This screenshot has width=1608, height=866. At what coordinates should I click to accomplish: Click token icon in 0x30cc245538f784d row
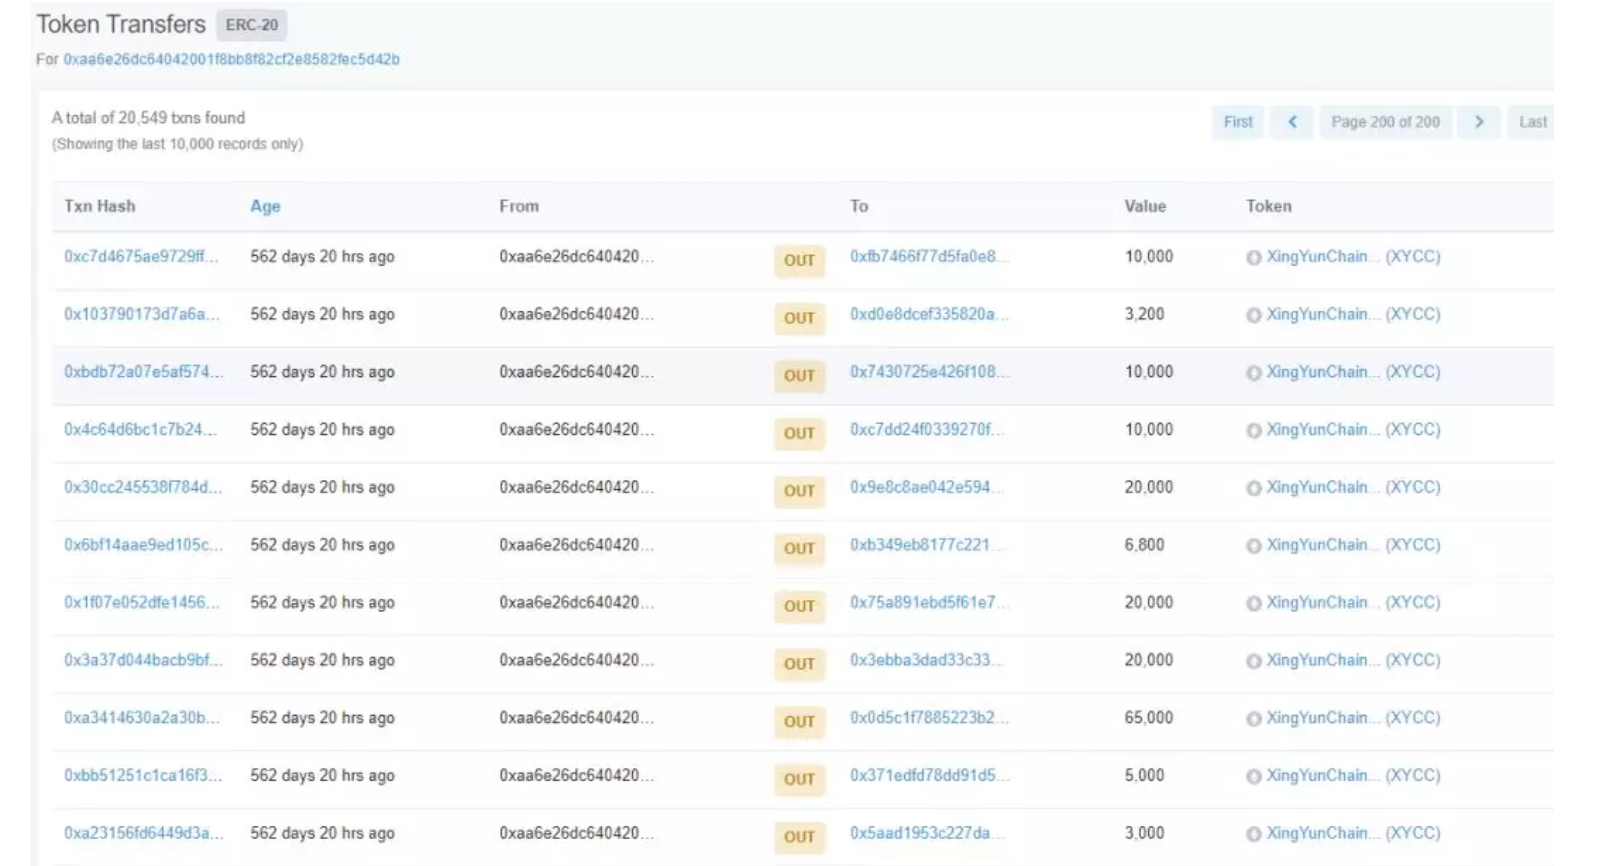click(1253, 489)
